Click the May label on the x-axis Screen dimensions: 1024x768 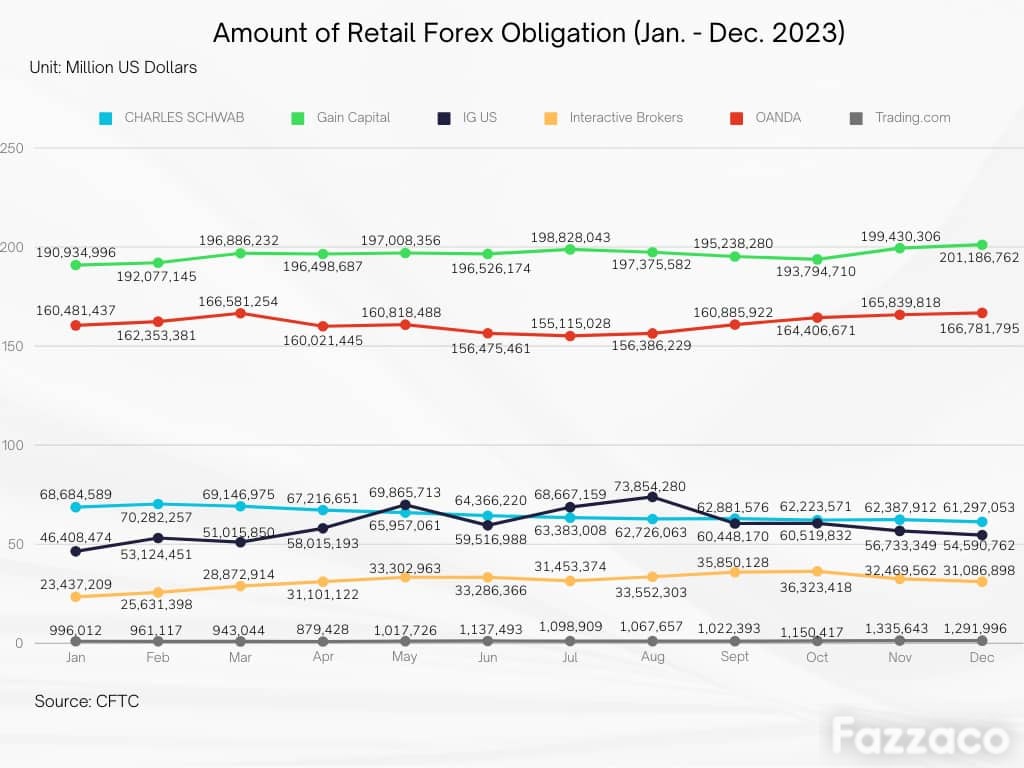click(405, 657)
